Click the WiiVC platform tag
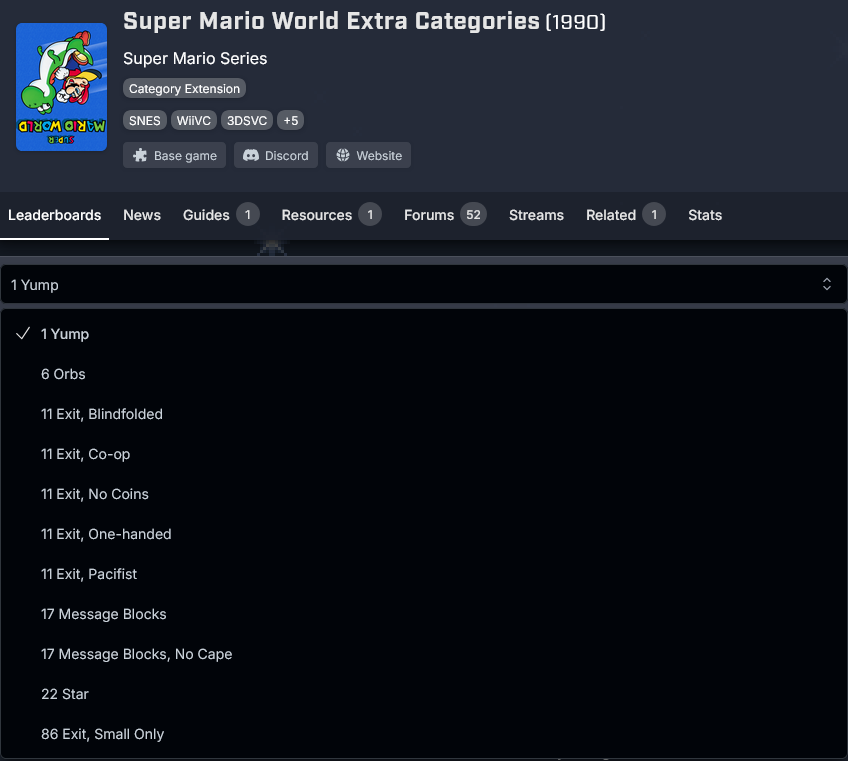The height and width of the screenshot is (761, 848). click(194, 121)
